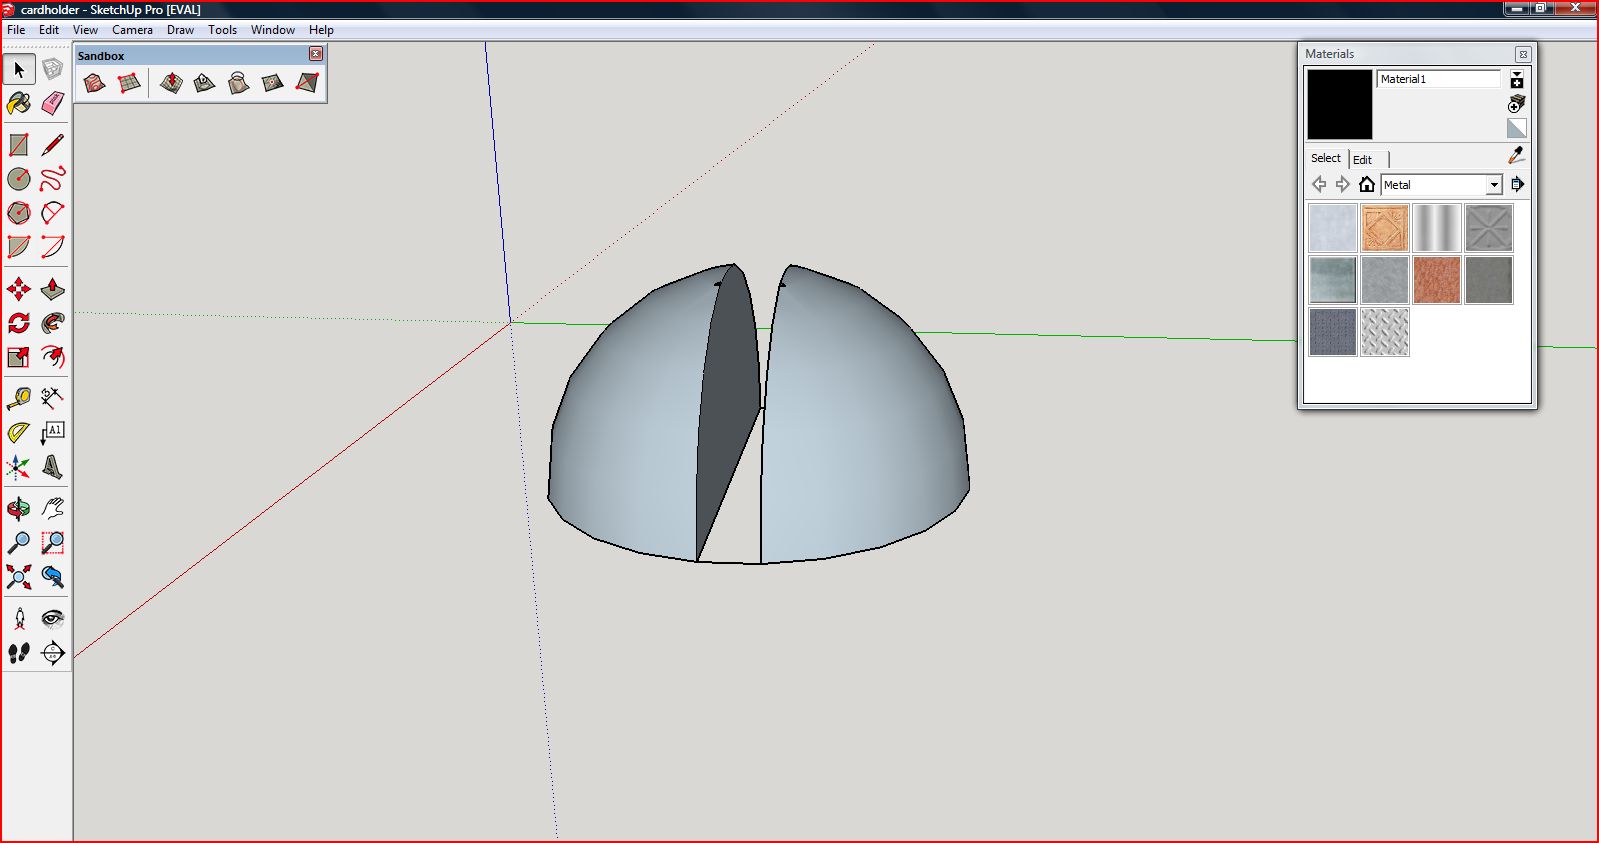Activate the Move tool
The height and width of the screenshot is (843, 1599).
[x=19, y=289]
